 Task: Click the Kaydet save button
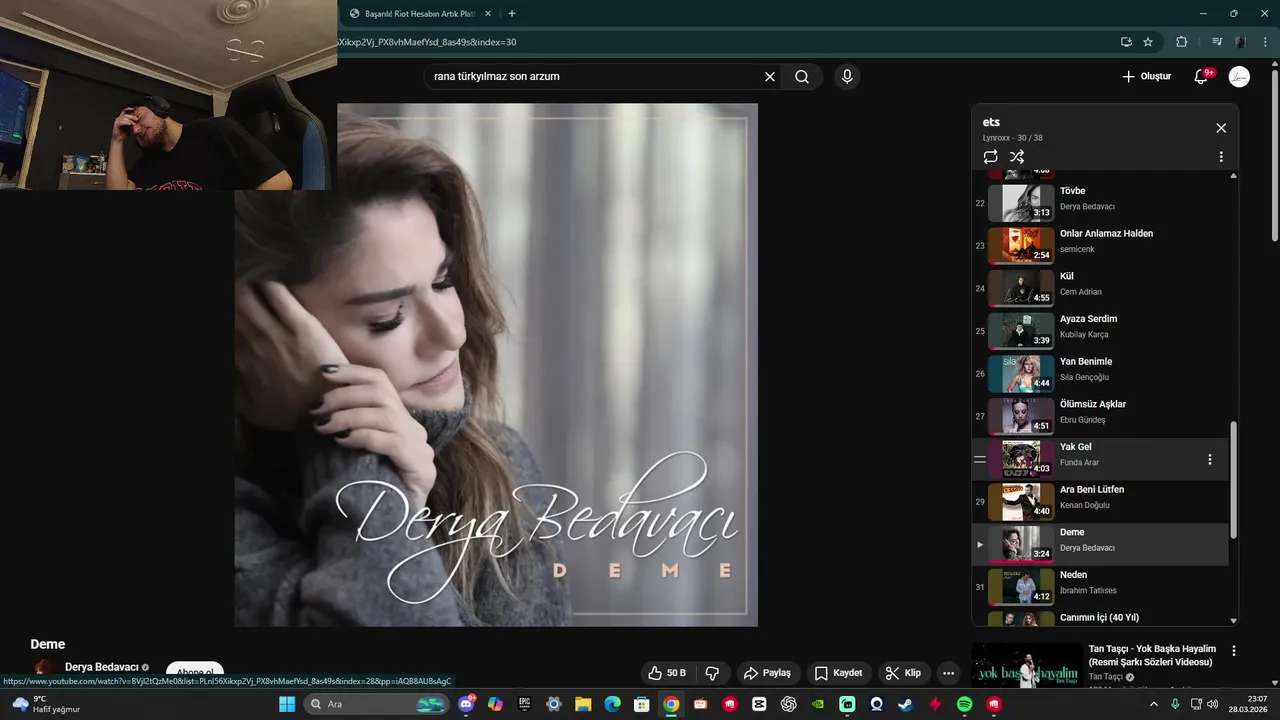838,673
